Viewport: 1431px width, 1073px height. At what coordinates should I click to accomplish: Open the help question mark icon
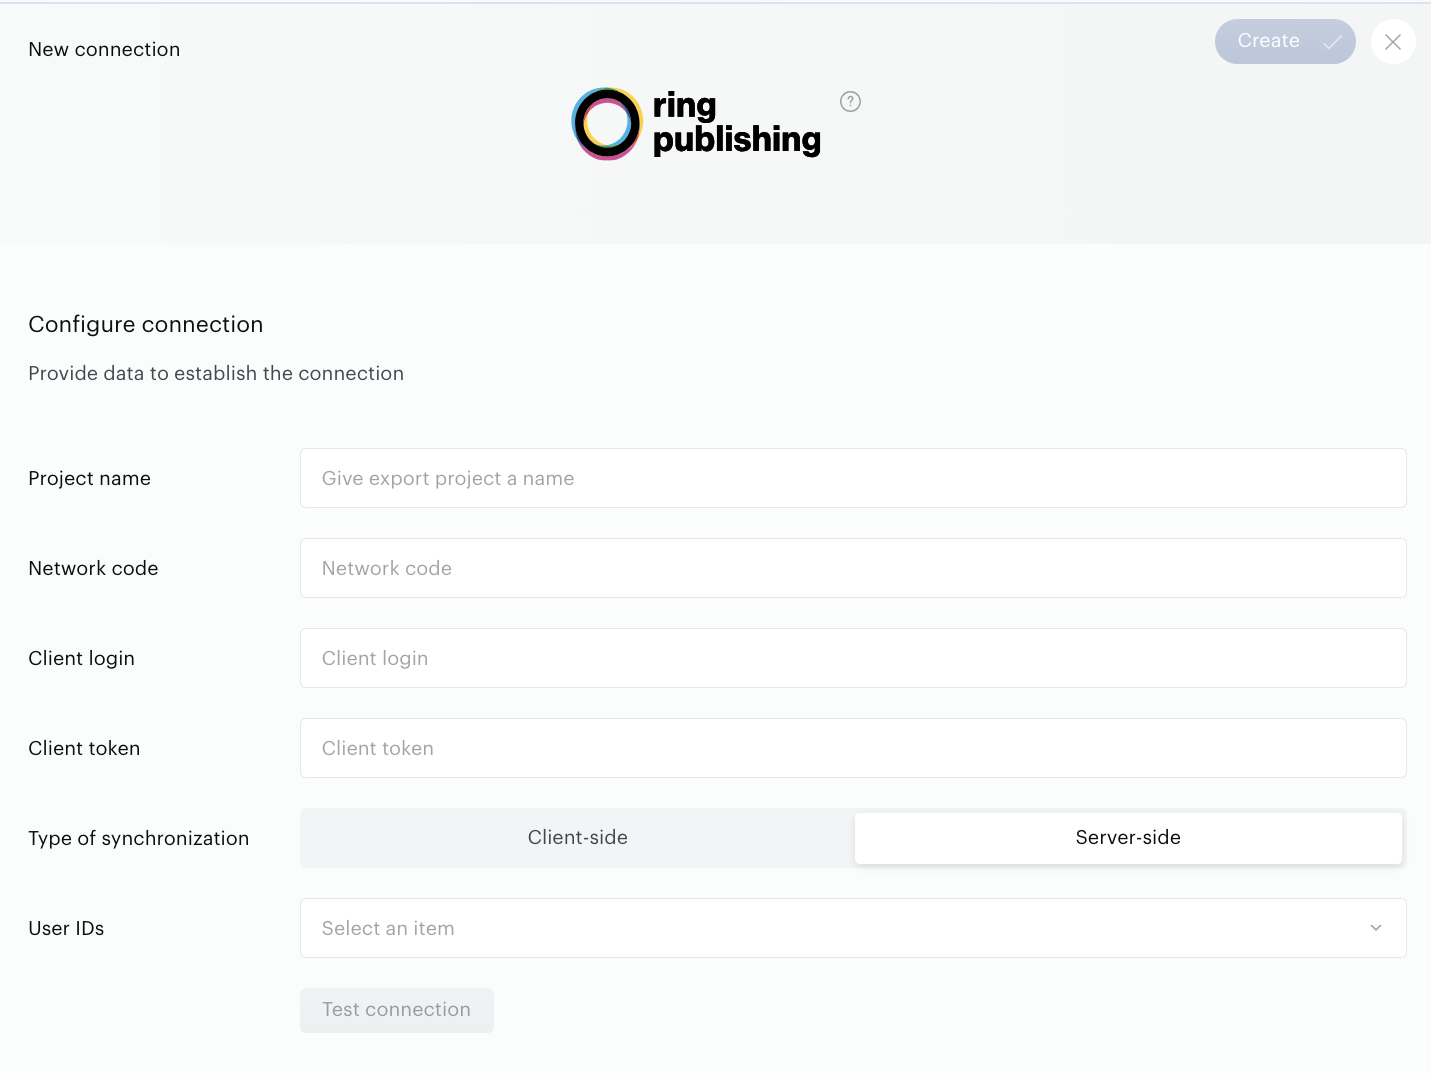pos(850,101)
